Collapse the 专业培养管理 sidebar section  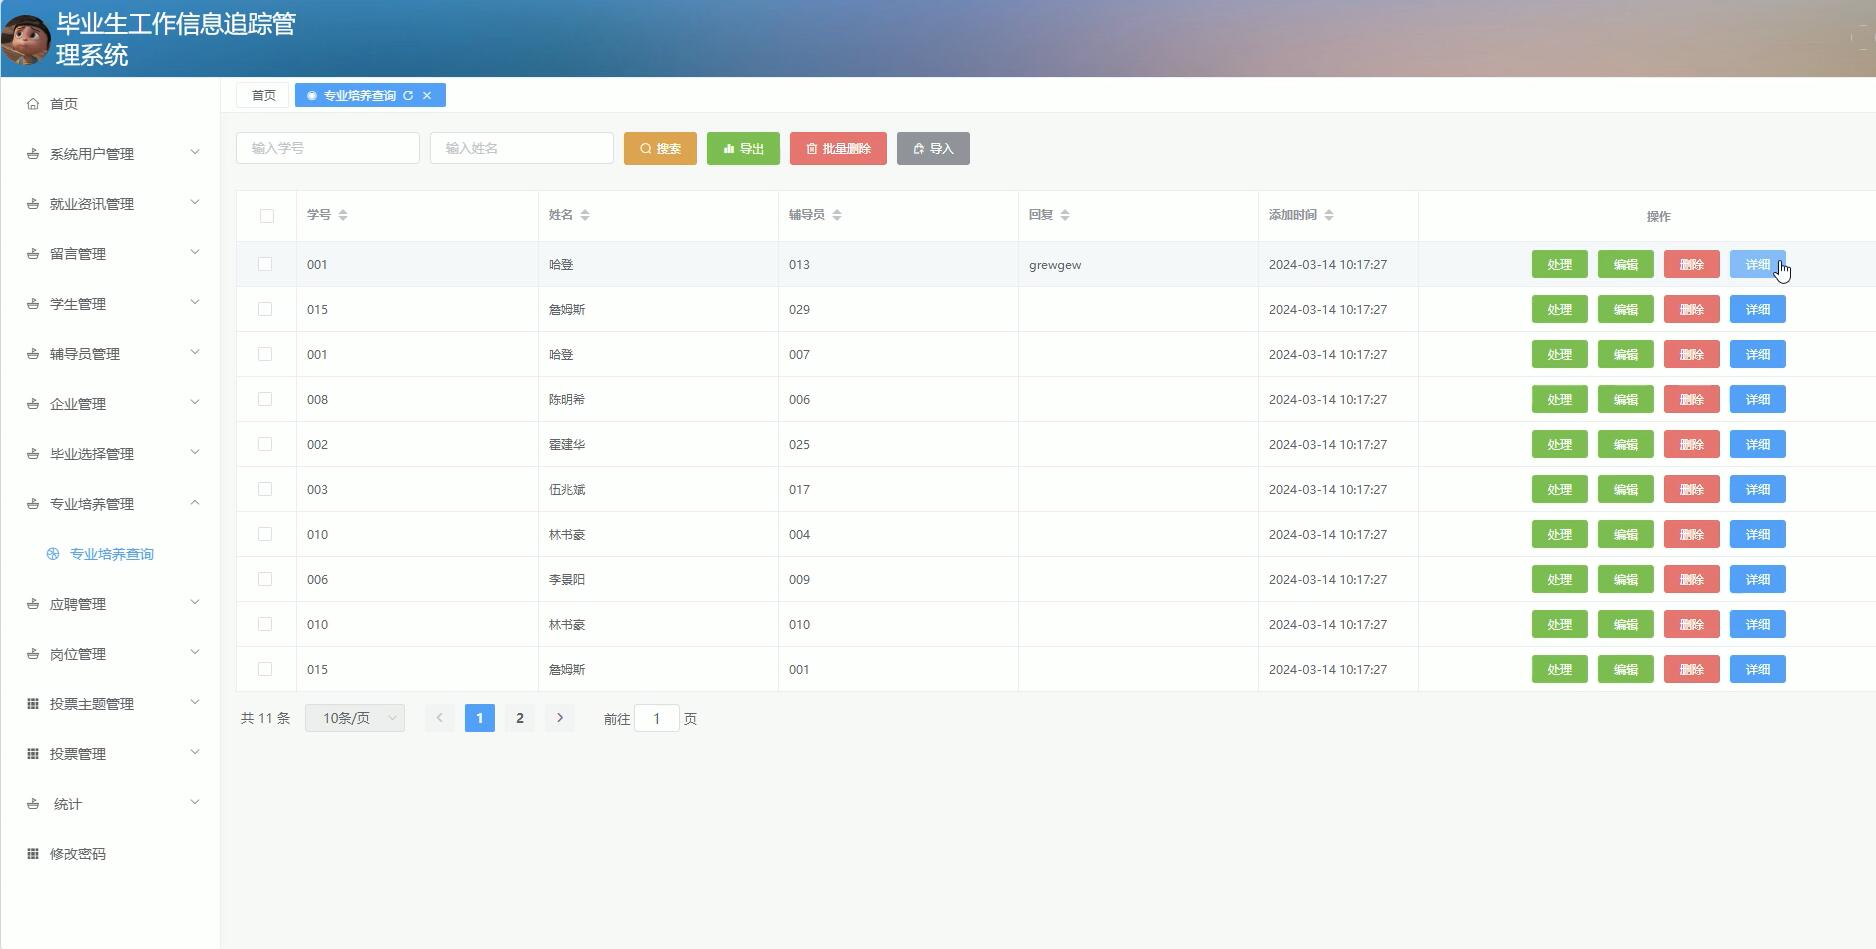tap(110, 503)
